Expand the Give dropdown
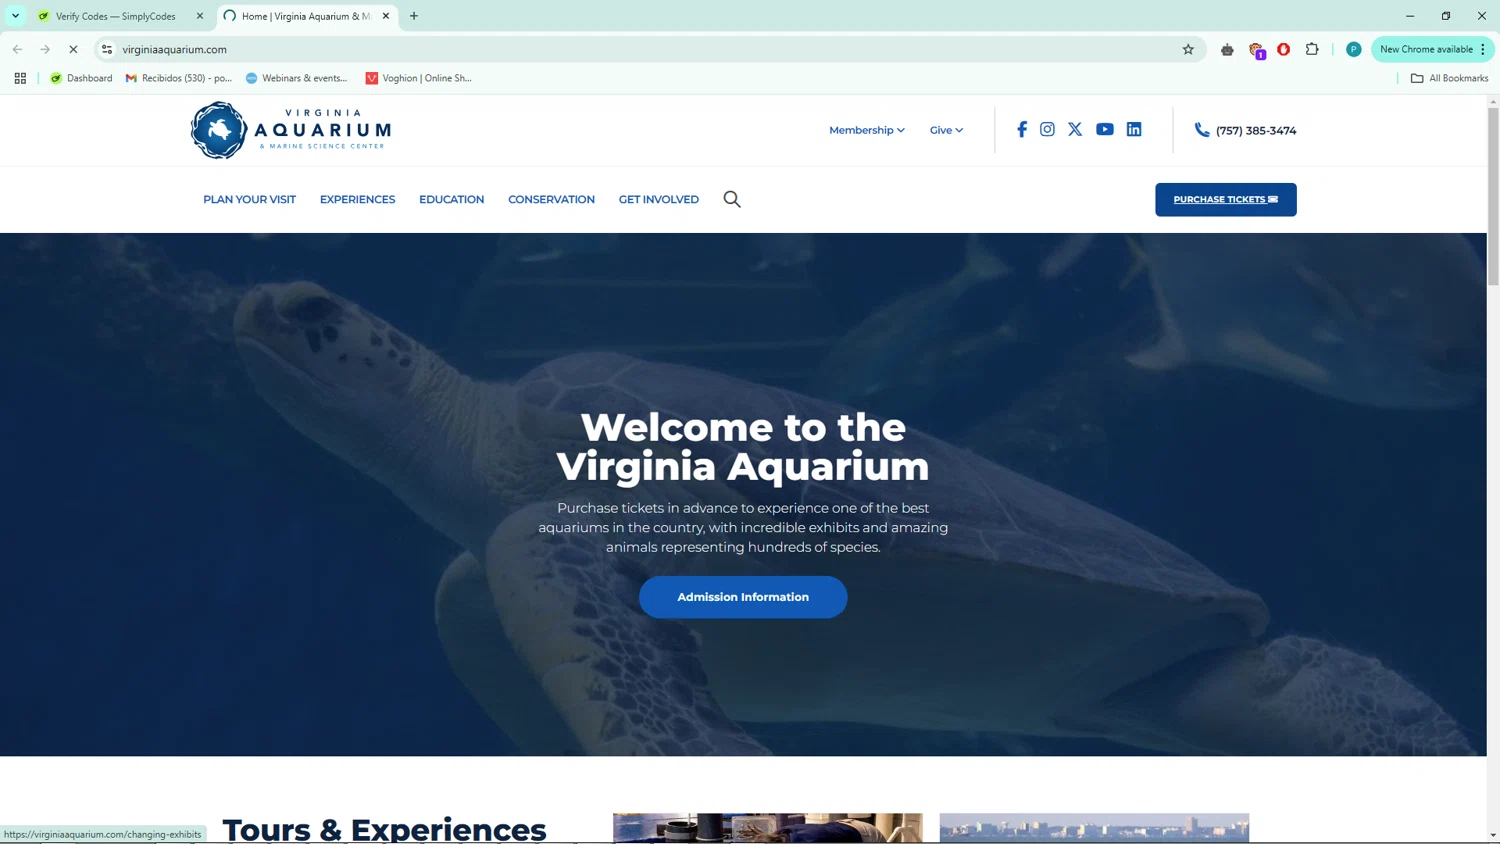This screenshot has width=1500, height=844. [946, 130]
